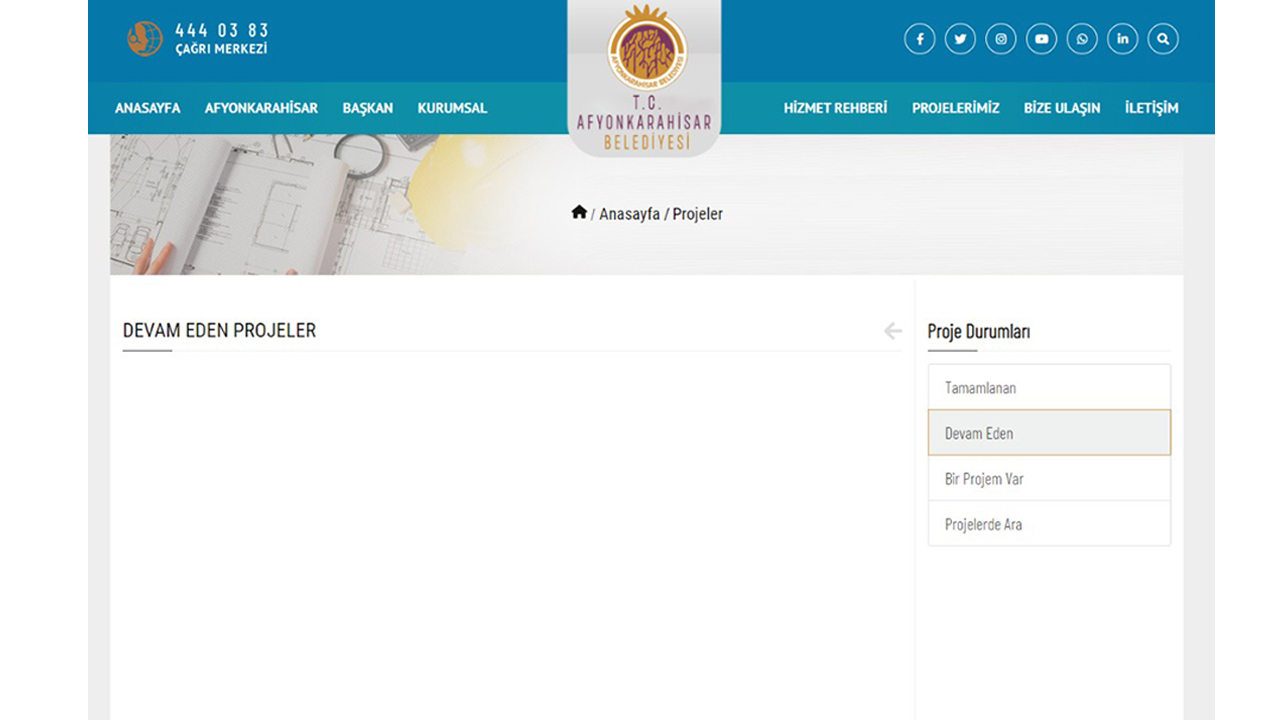Open the Twitter social icon

click(960, 39)
